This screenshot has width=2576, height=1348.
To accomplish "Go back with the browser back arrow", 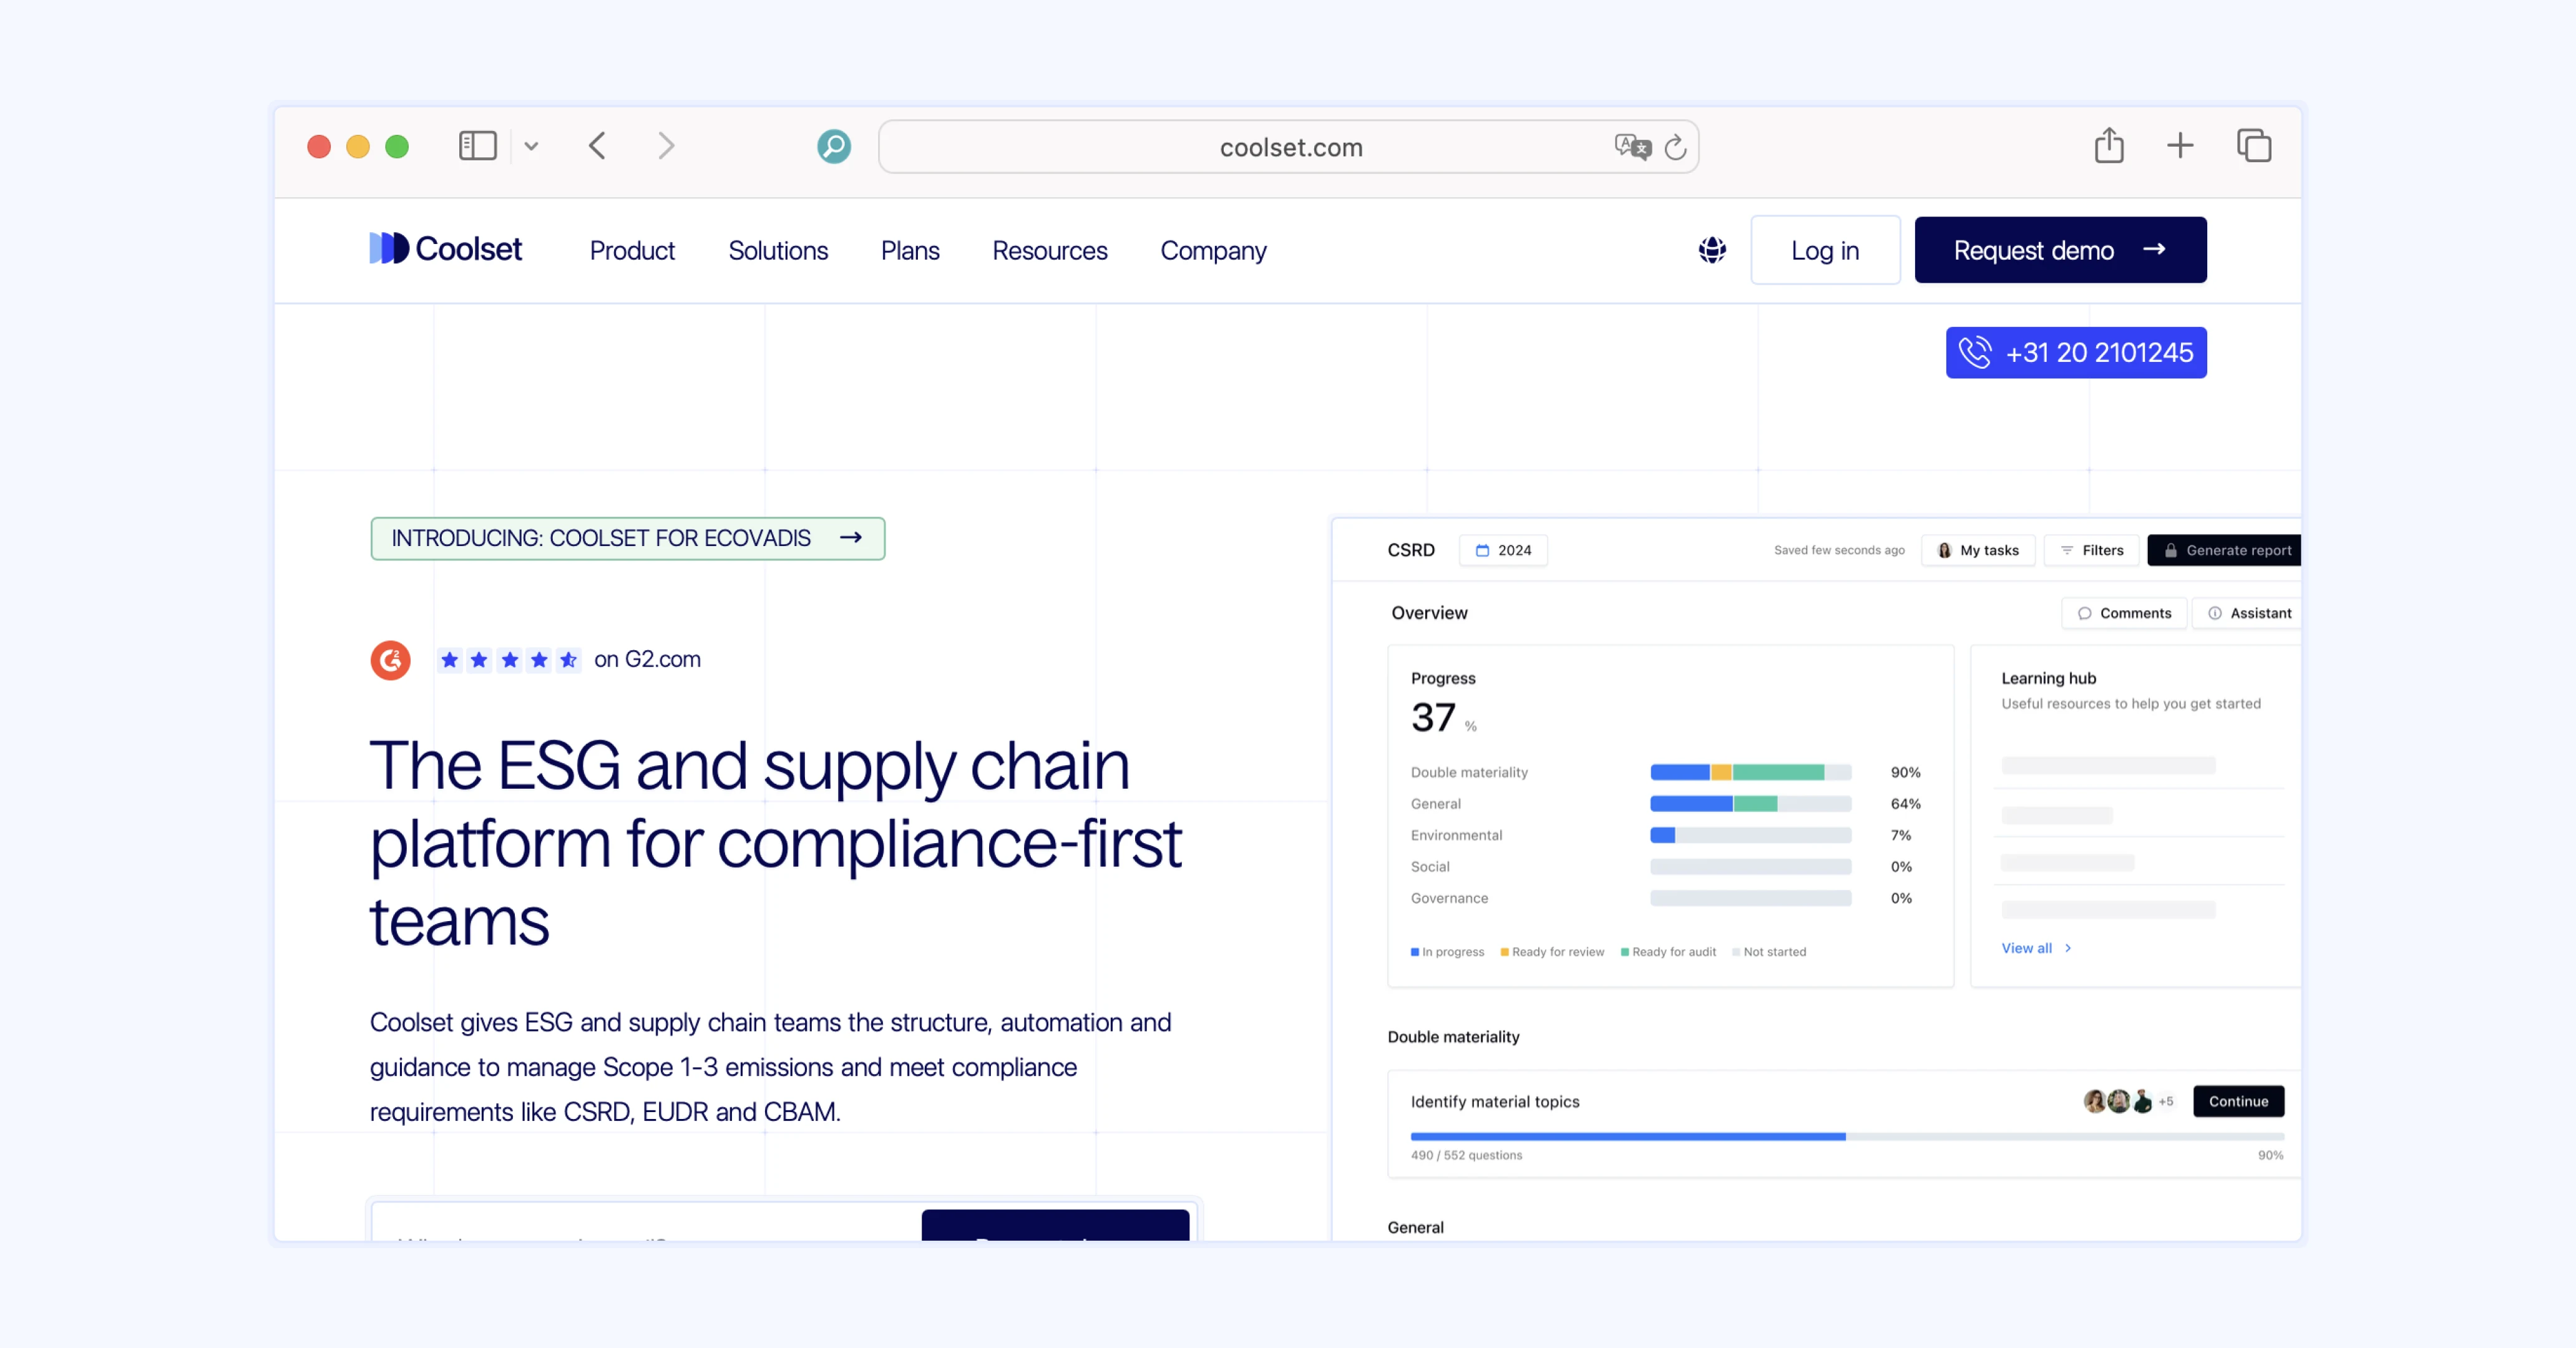I will tap(598, 146).
